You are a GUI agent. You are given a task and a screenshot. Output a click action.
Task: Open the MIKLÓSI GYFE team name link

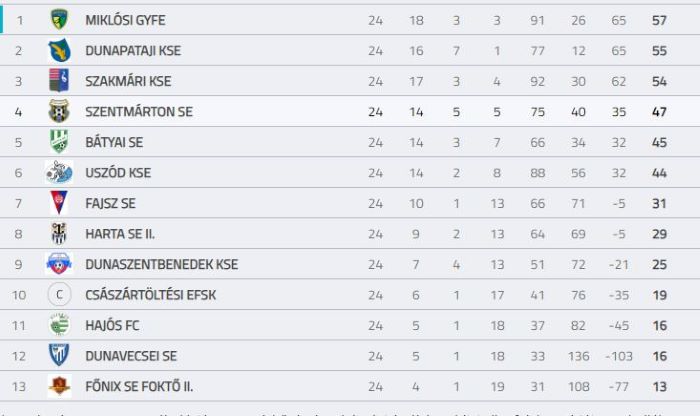125,21
